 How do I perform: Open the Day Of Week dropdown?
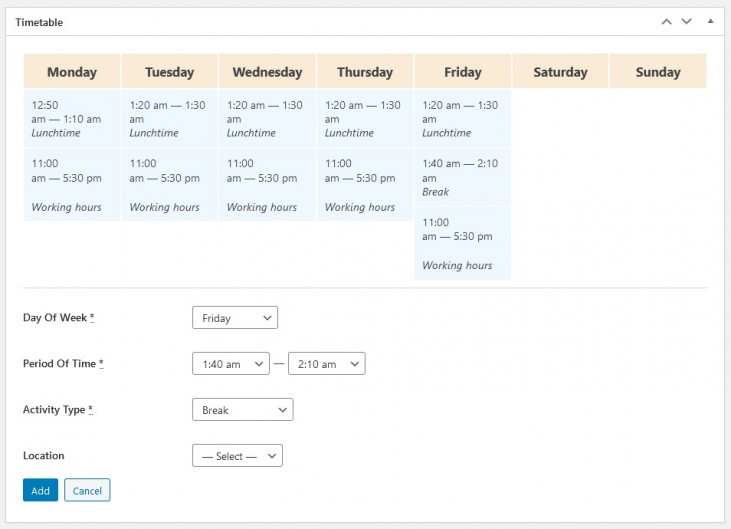click(x=234, y=318)
